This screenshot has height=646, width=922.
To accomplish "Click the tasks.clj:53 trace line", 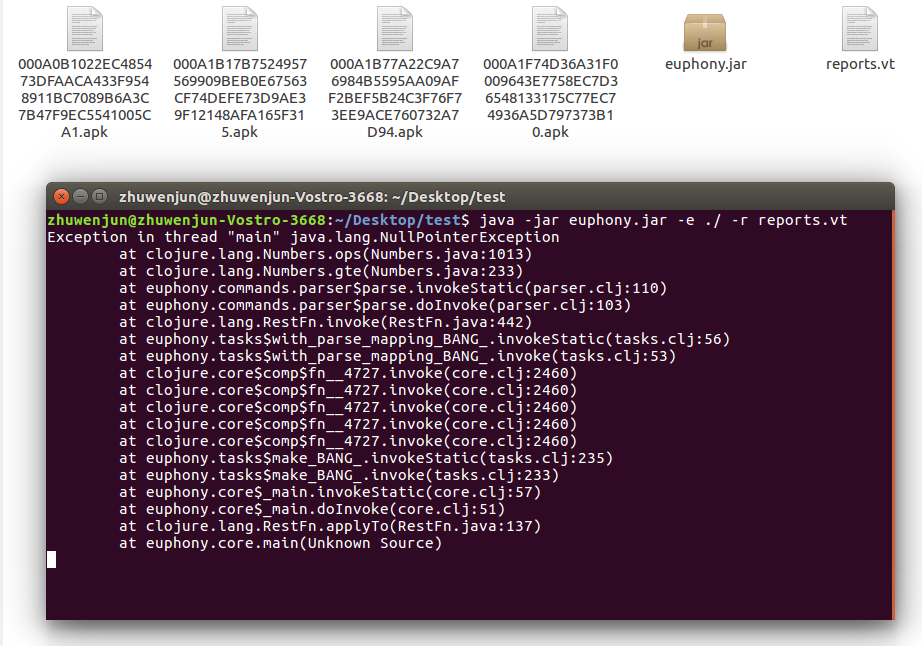I will (x=397, y=357).
